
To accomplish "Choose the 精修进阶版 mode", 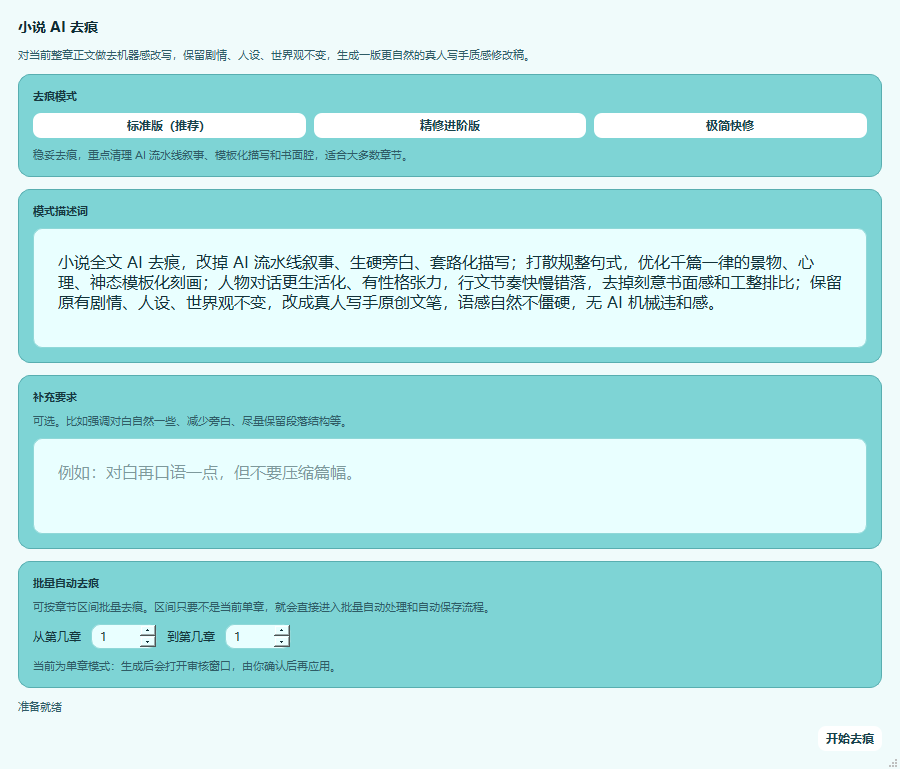I will [x=450, y=126].
